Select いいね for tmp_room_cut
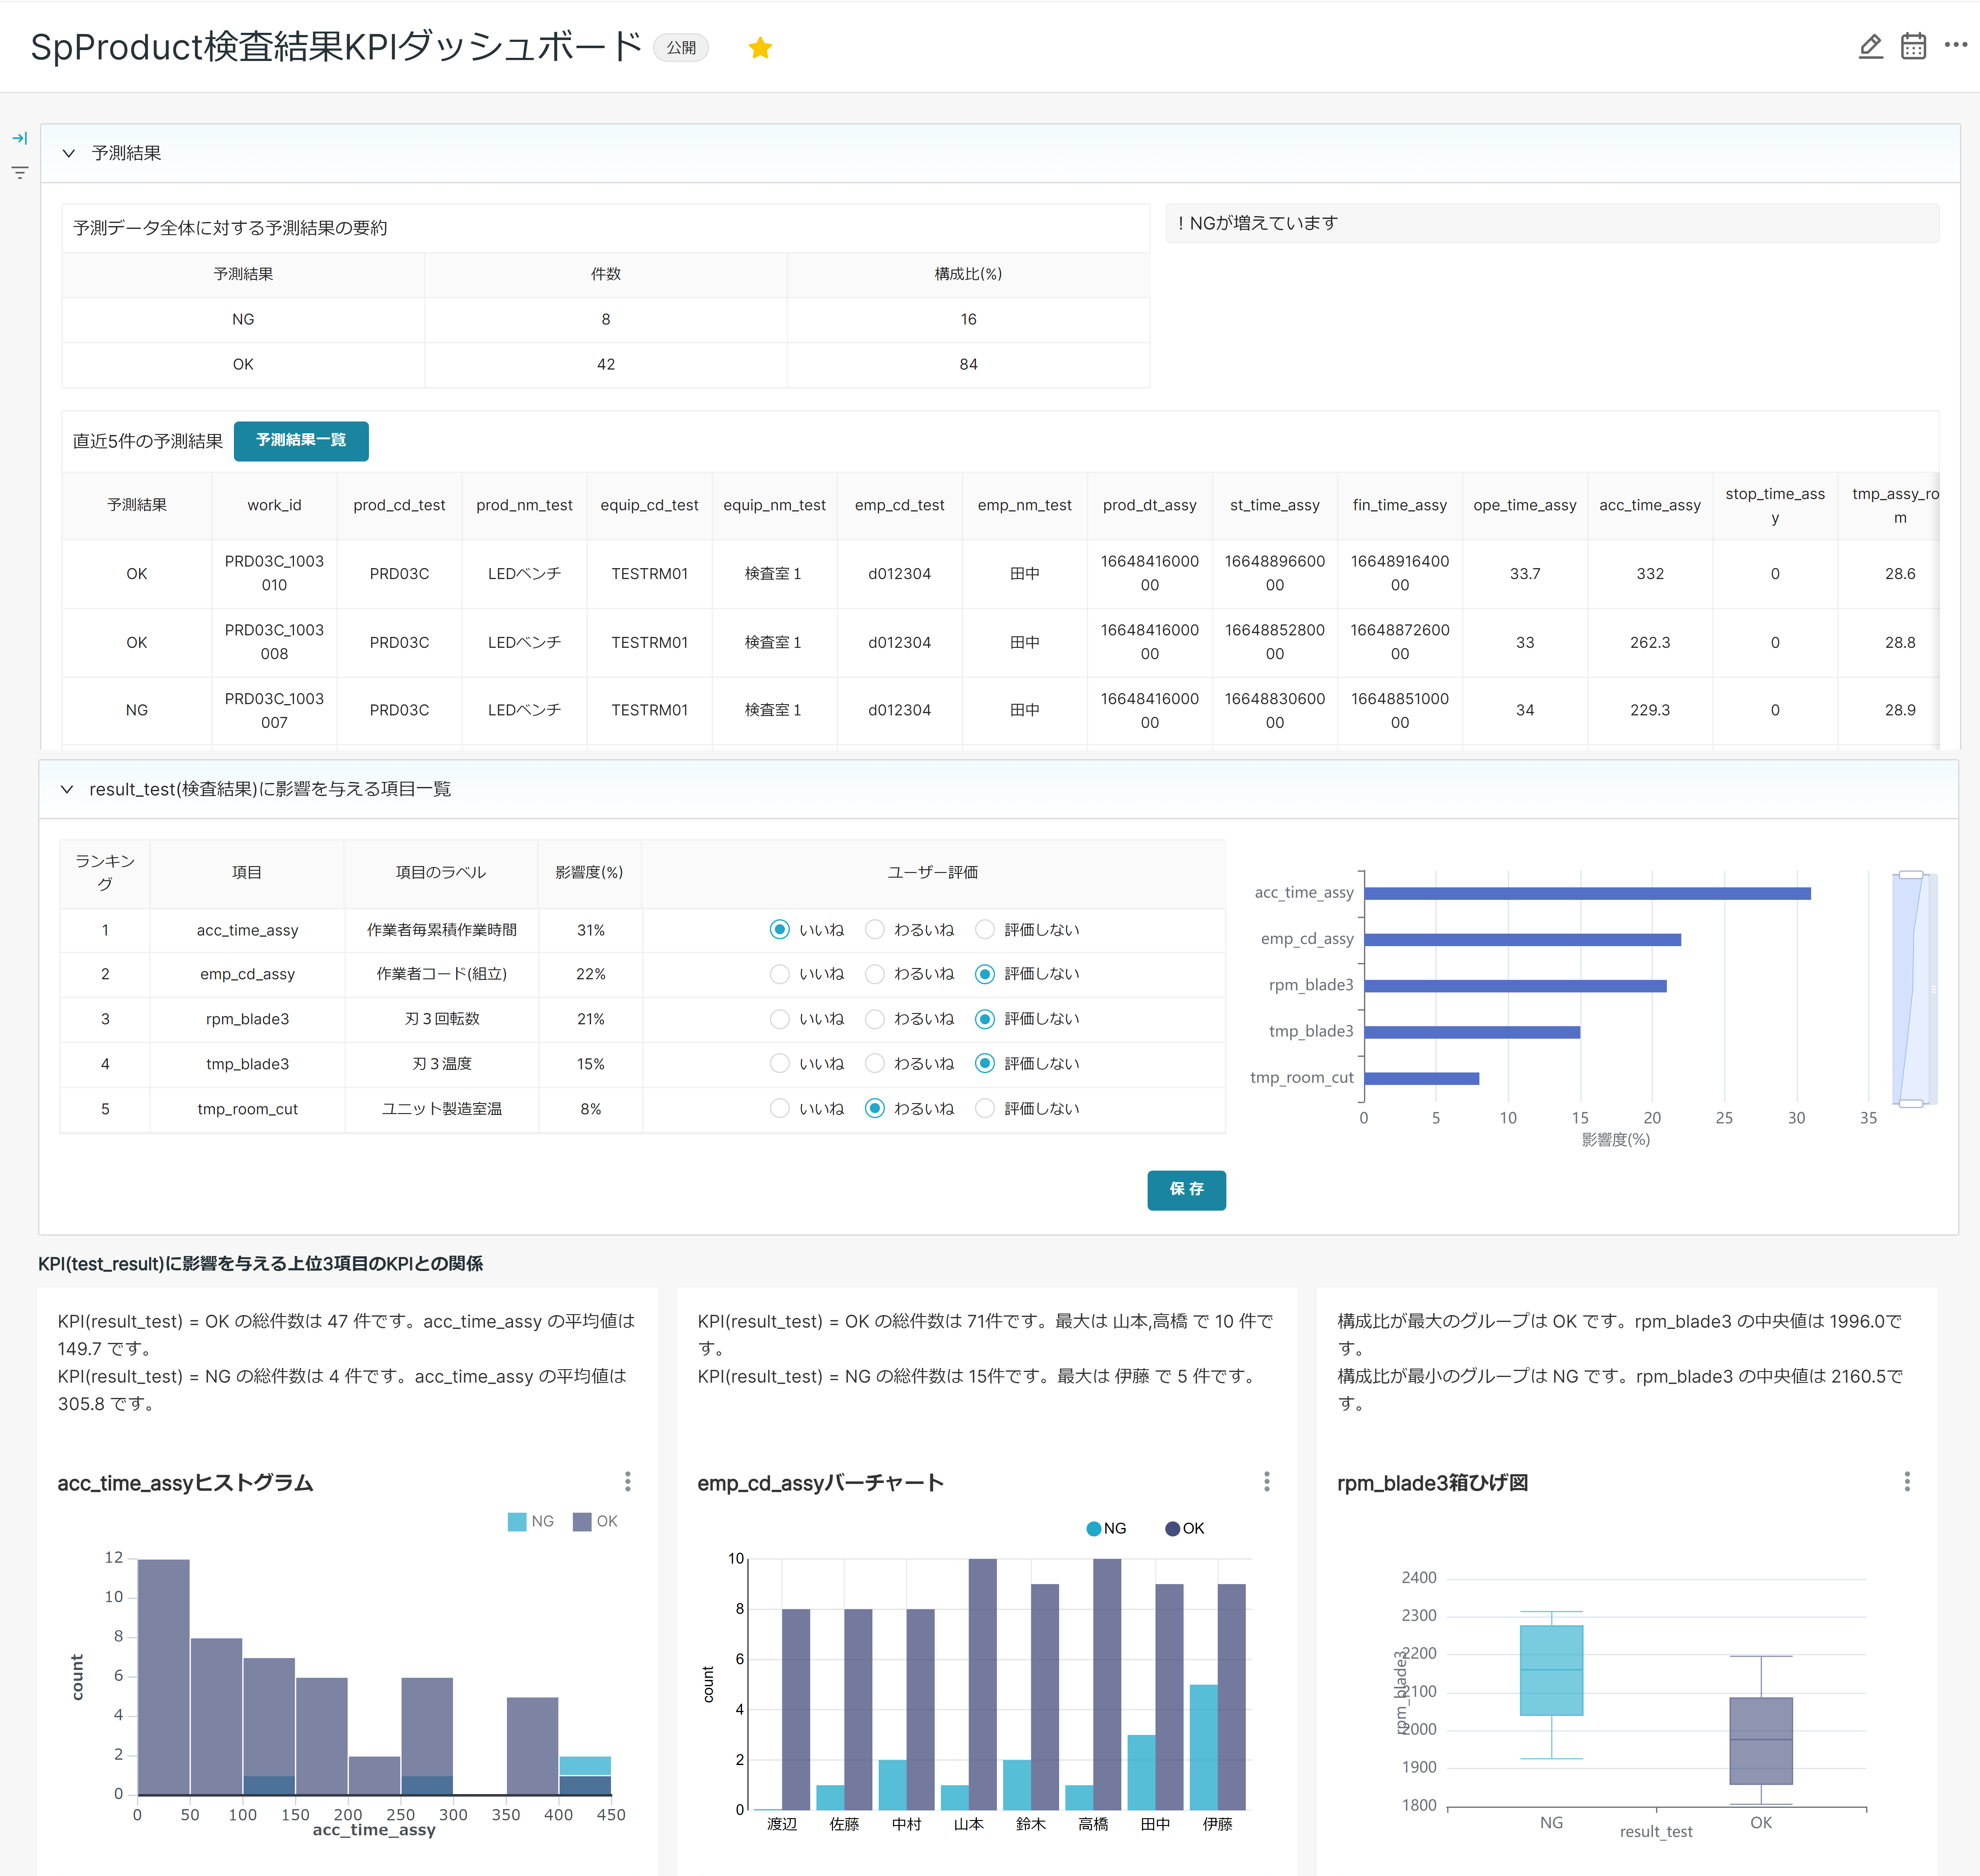 (780, 1108)
